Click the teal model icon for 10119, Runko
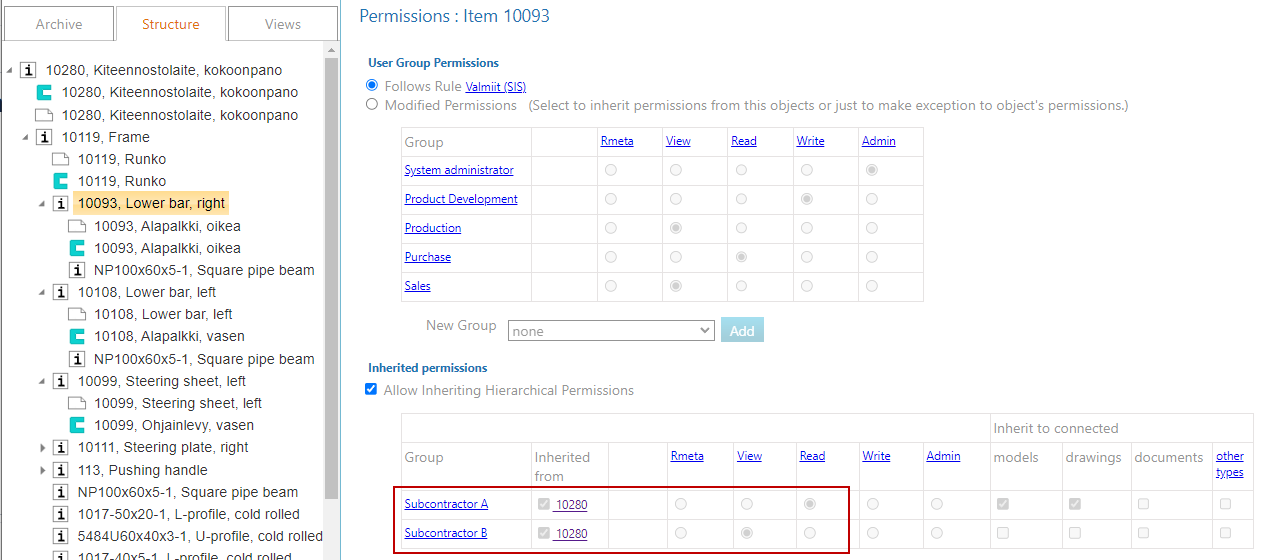 tap(61, 181)
